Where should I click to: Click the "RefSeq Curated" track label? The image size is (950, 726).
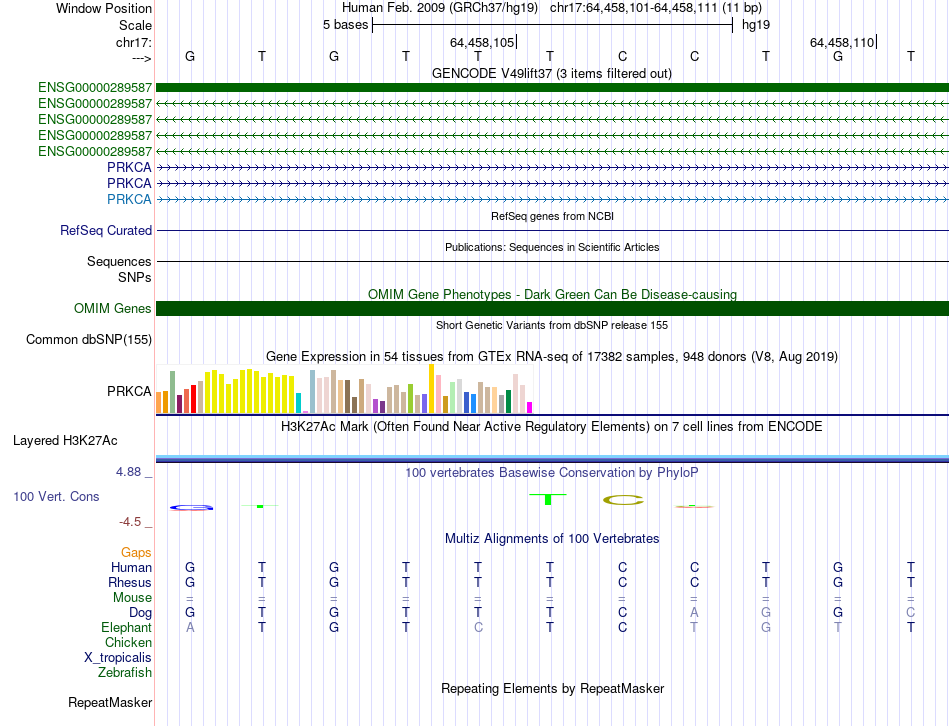(x=105, y=230)
